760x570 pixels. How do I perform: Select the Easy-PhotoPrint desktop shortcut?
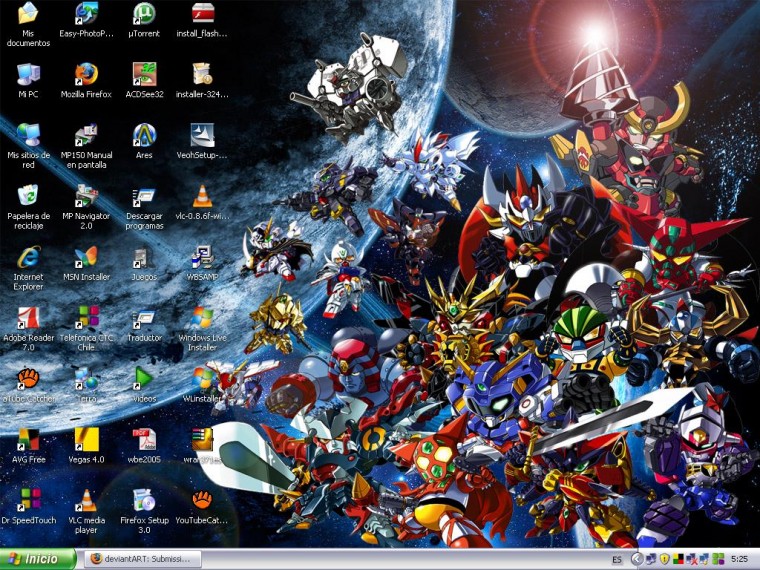pyautogui.click(x=86, y=13)
